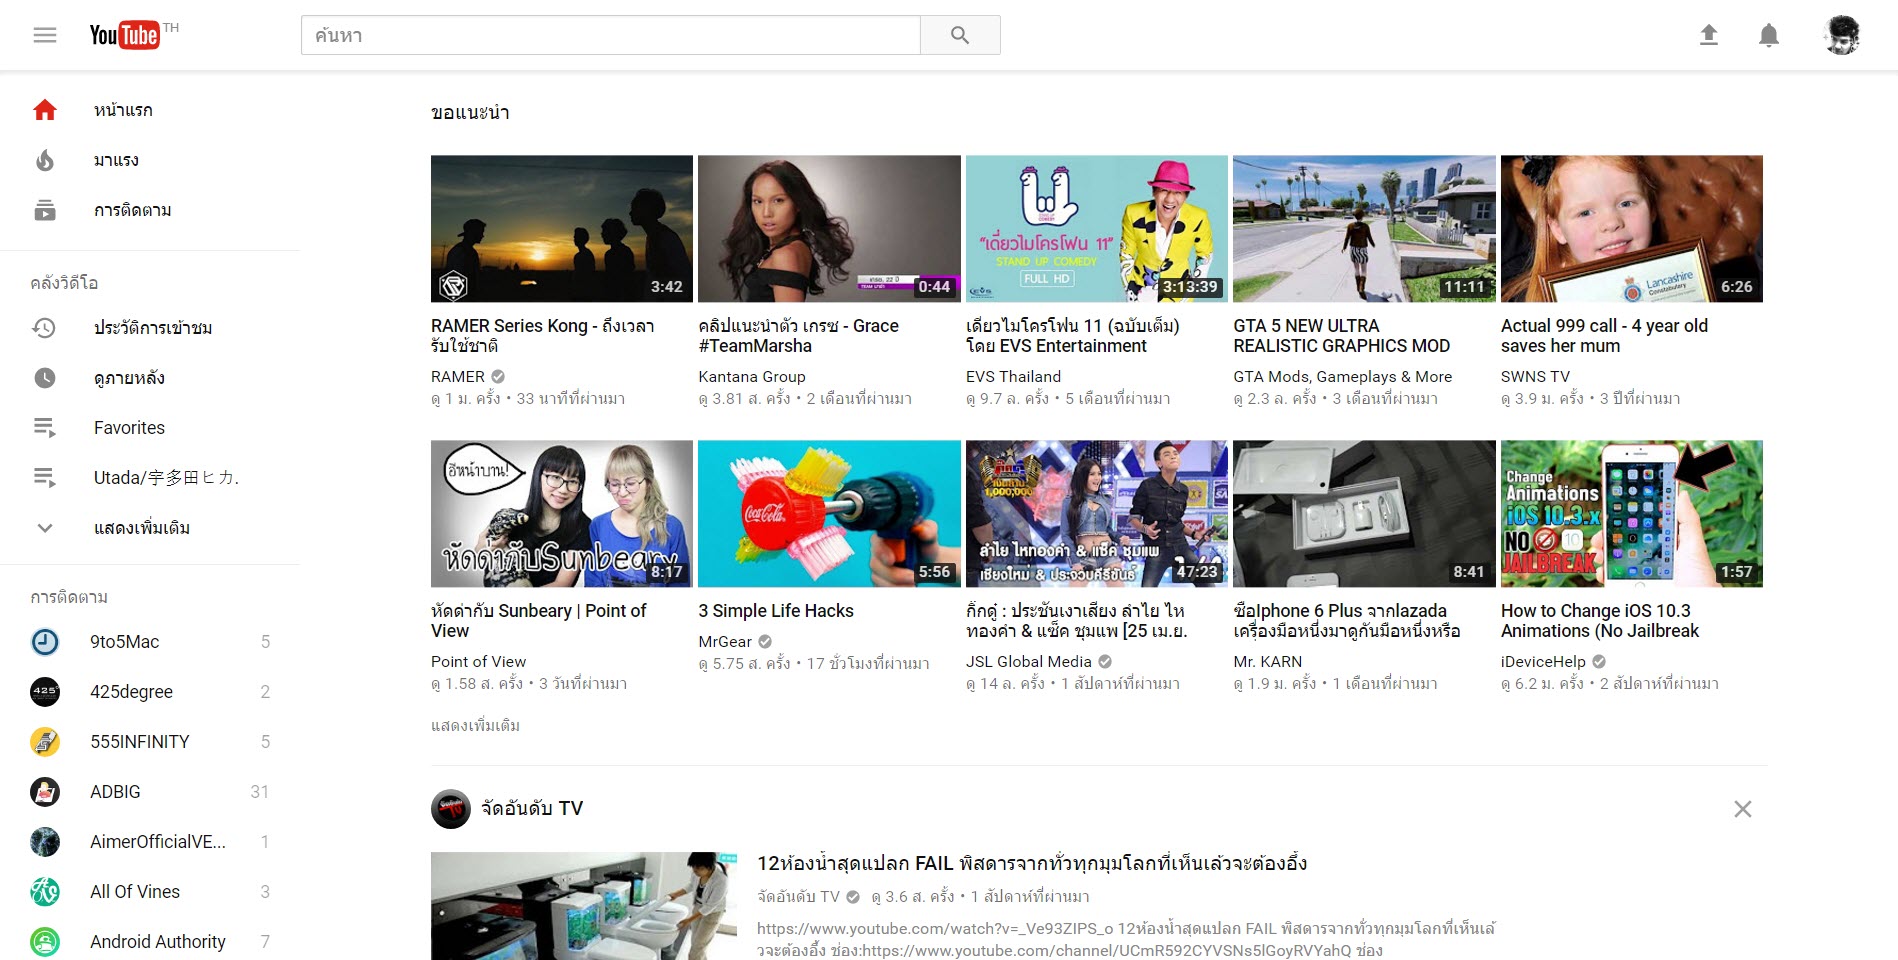Open the account profile avatar
The height and width of the screenshot is (960, 1898).
click(1841, 35)
